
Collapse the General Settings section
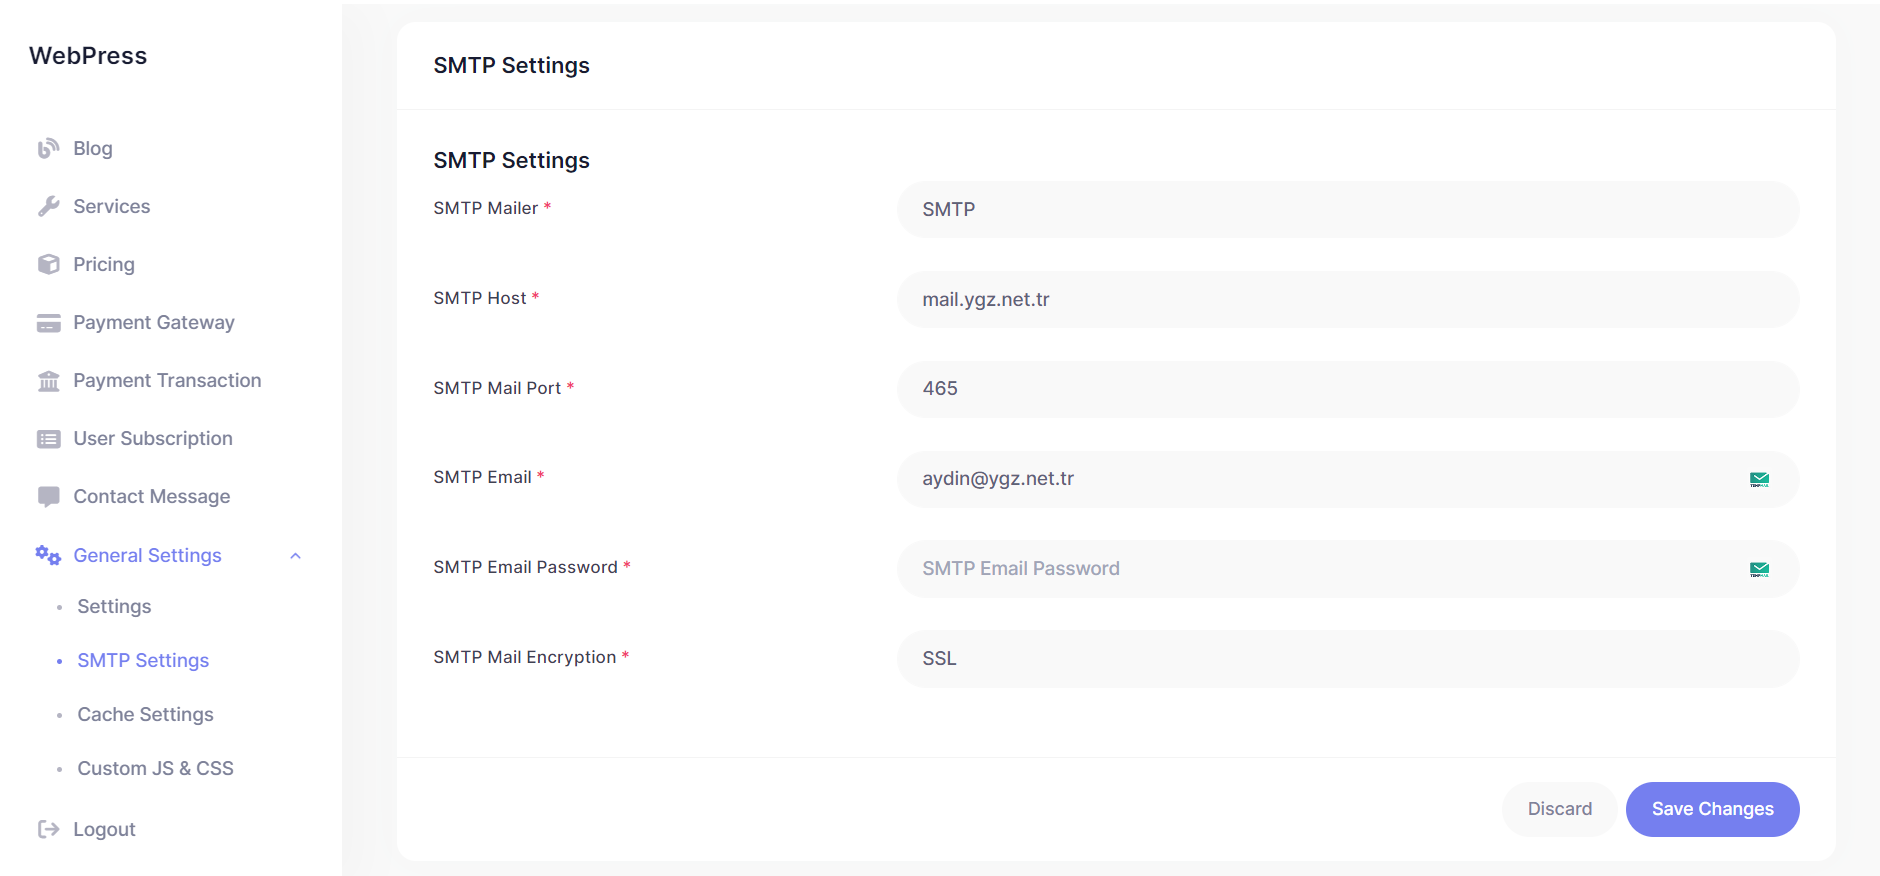click(x=294, y=555)
